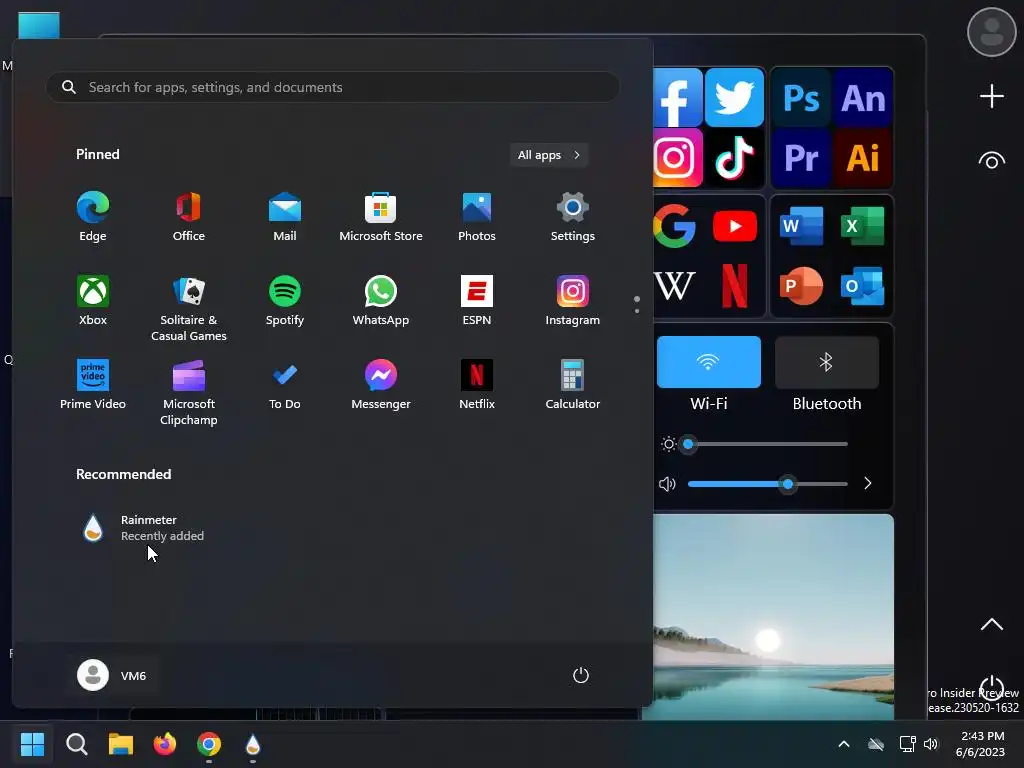The width and height of the screenshot is (1024, 768).
Task: Open Photoshop from the widget panel
Action: 801,99
